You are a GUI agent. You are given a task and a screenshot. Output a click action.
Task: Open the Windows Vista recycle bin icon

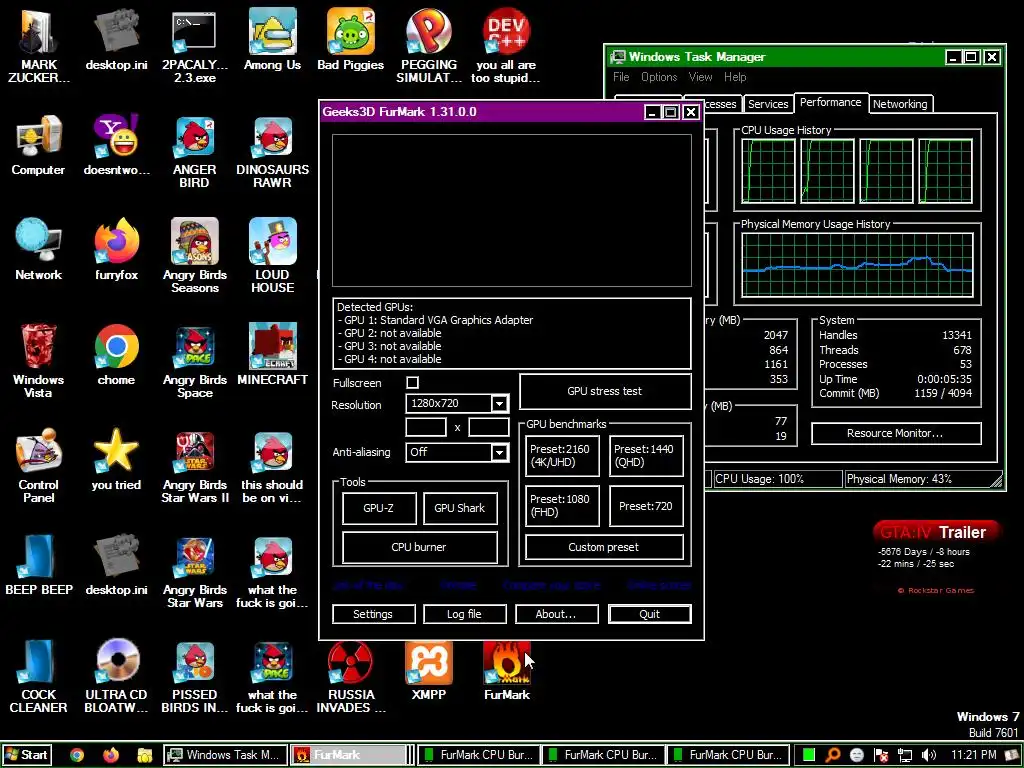(38, 360)
